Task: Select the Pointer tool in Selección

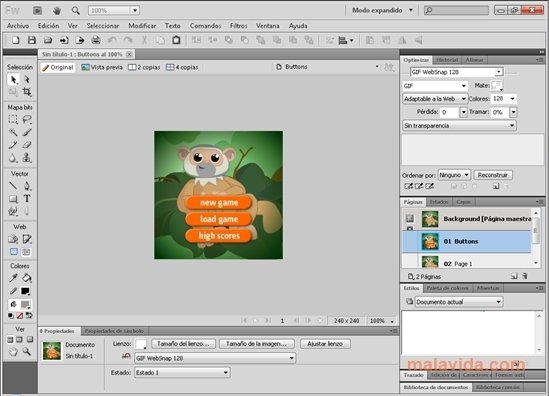Action: click(13, 80)
